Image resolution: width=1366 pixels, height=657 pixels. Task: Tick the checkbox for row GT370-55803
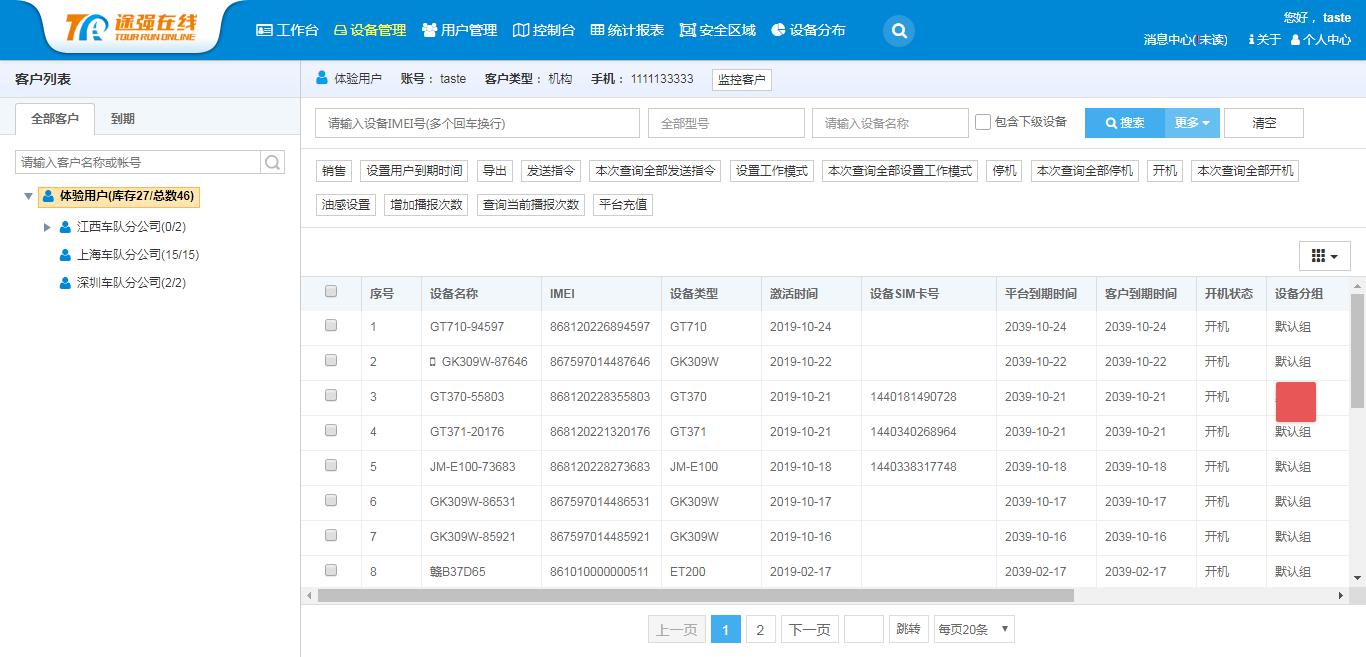pyautogui.click(x=331, y=396)
